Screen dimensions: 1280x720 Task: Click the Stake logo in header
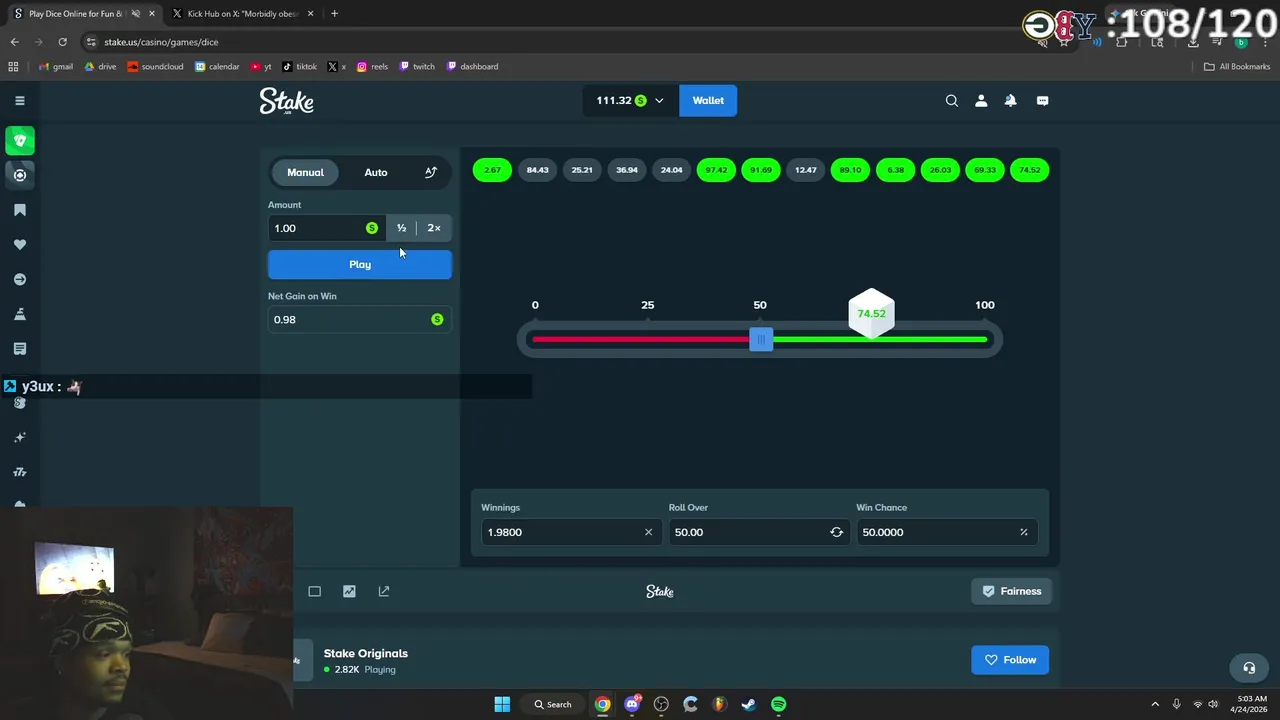coord(286,101)
